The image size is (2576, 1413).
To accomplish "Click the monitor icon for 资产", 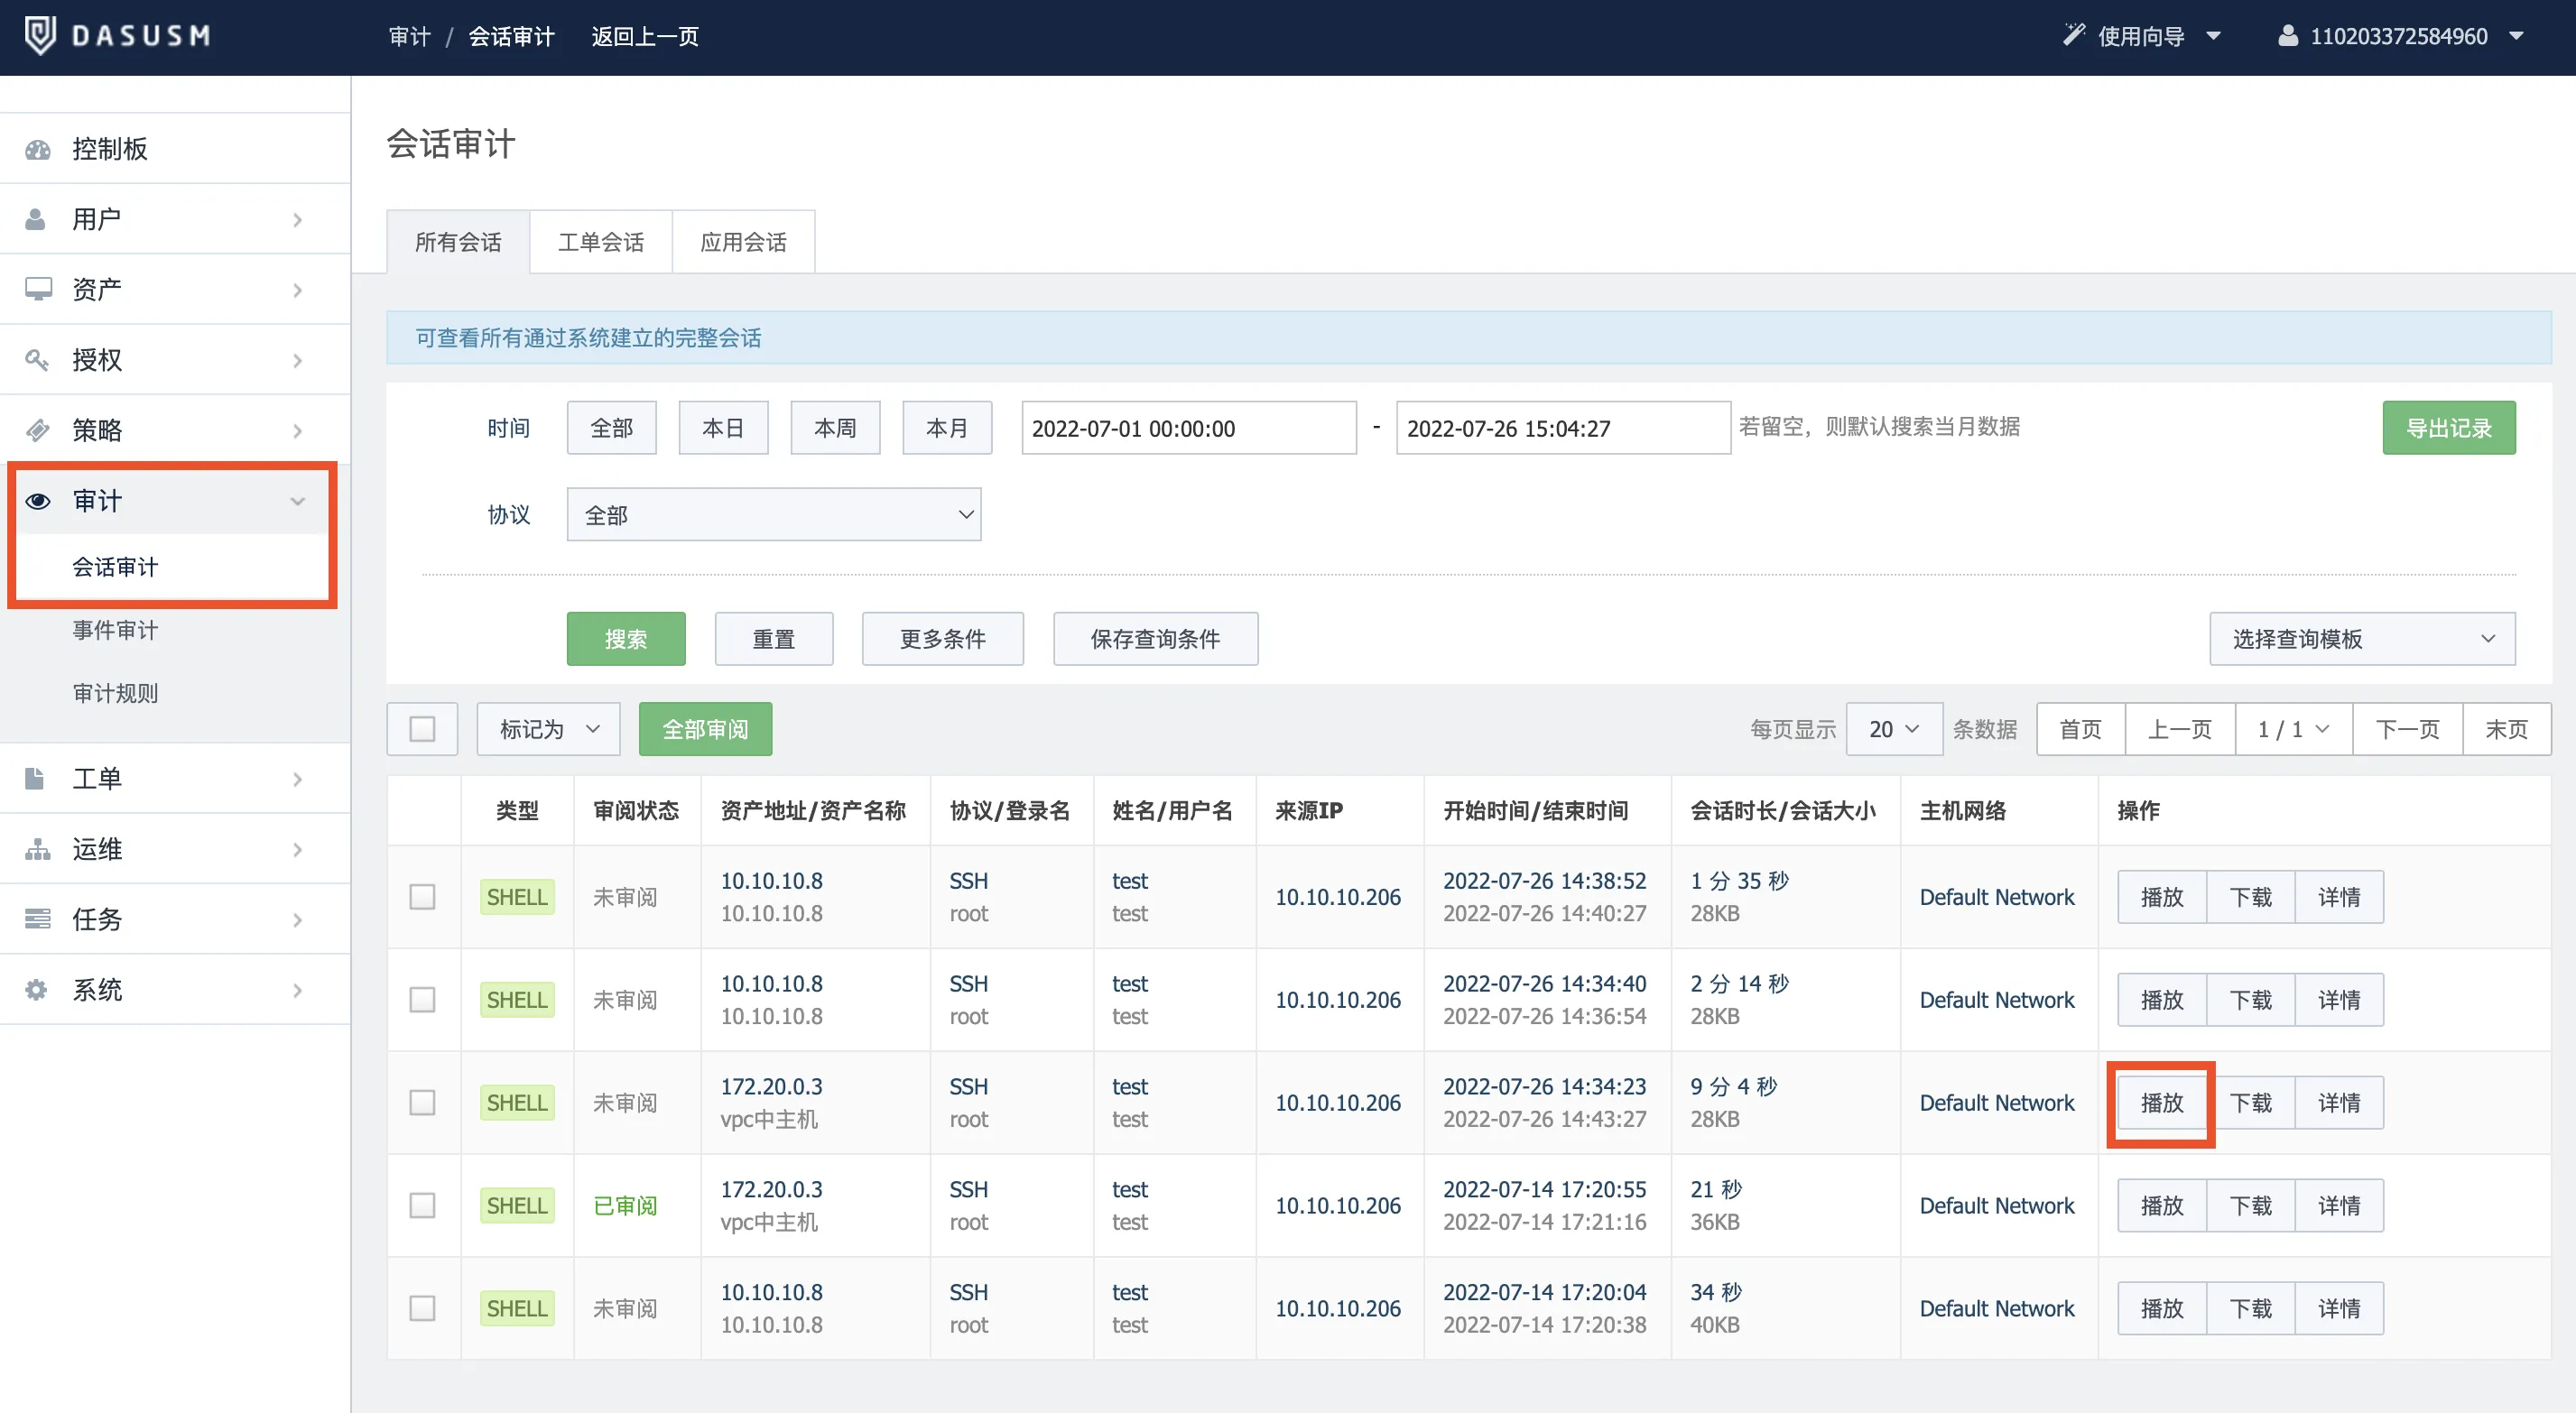I will pyautogui.click(x=38, y=289).
